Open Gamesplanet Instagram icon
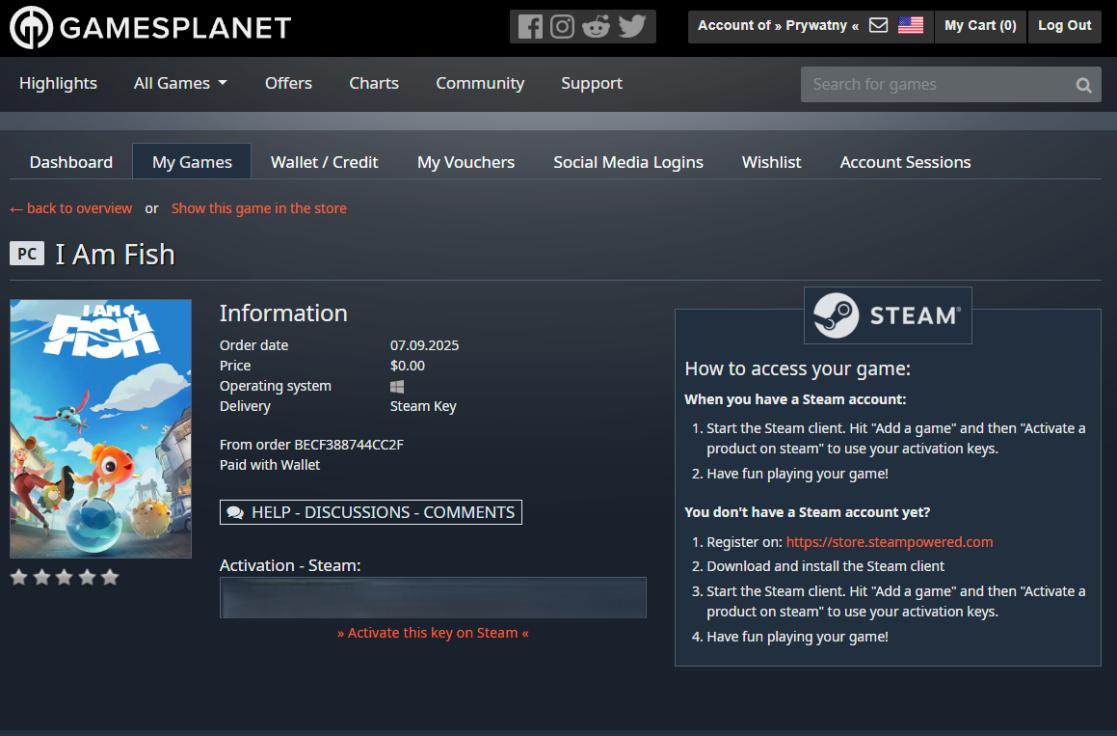Image resolution: width=1117 pixels, height=736 pixels. click(x=563, y=27)
